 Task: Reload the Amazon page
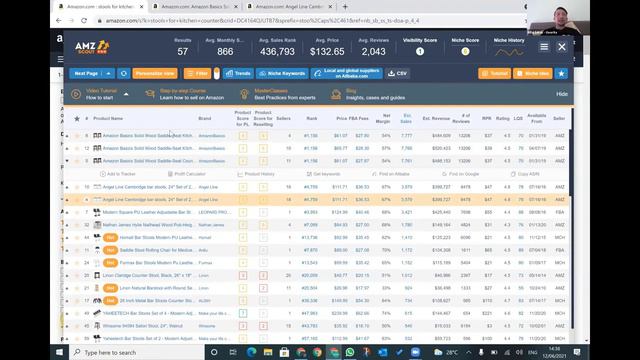[84, 20]
